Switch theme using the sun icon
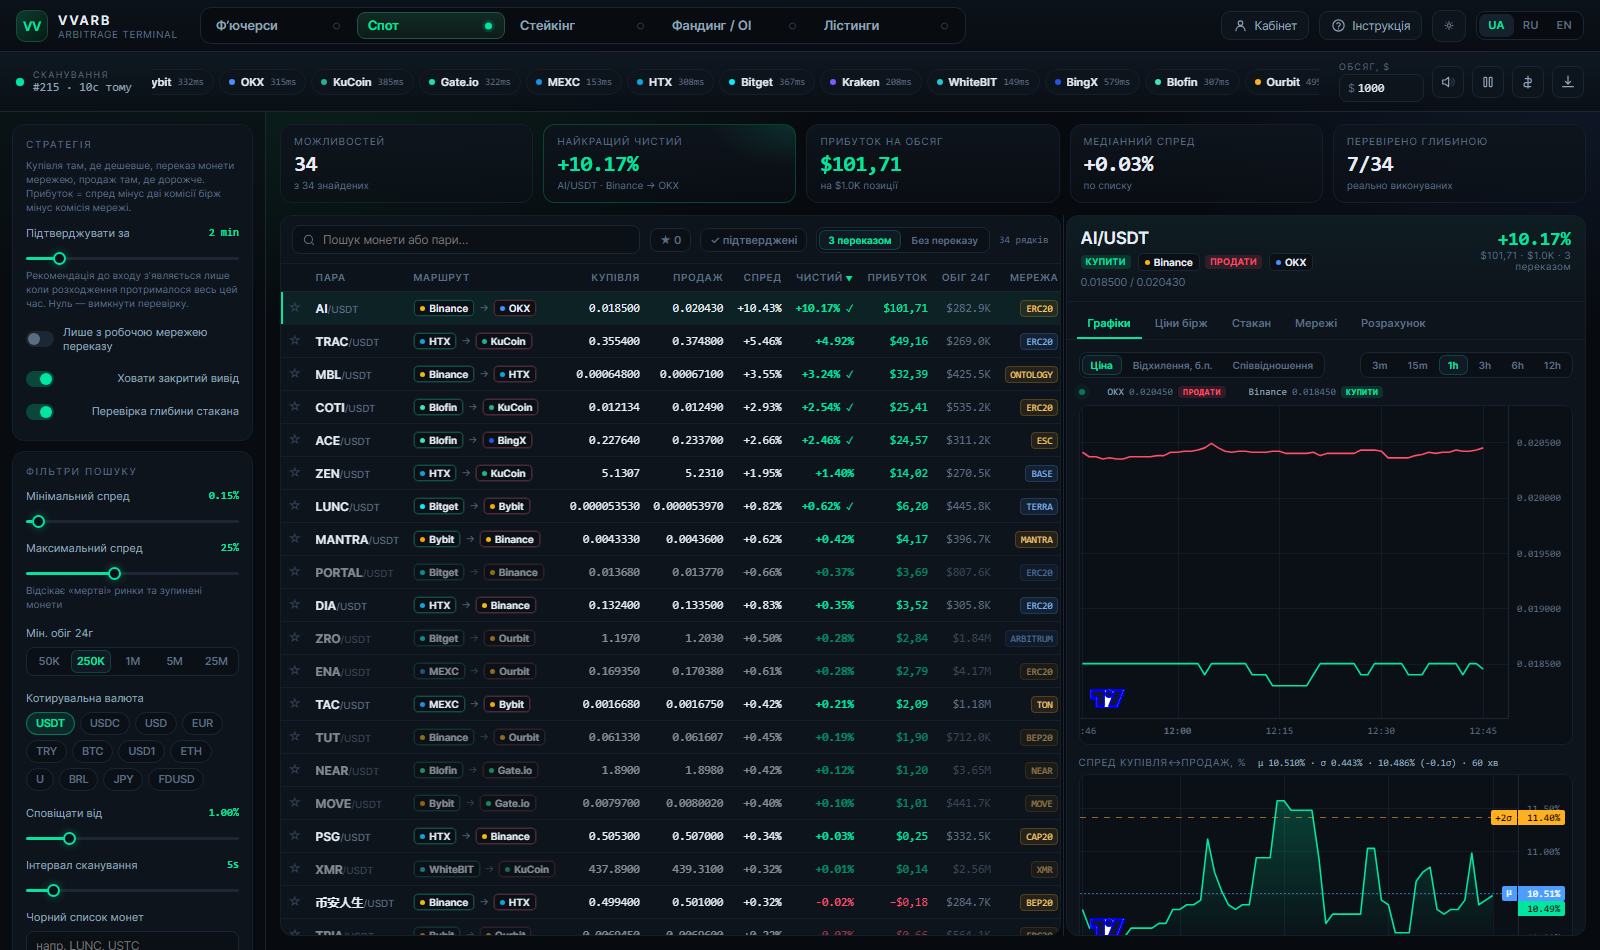 click(1449, 26)
